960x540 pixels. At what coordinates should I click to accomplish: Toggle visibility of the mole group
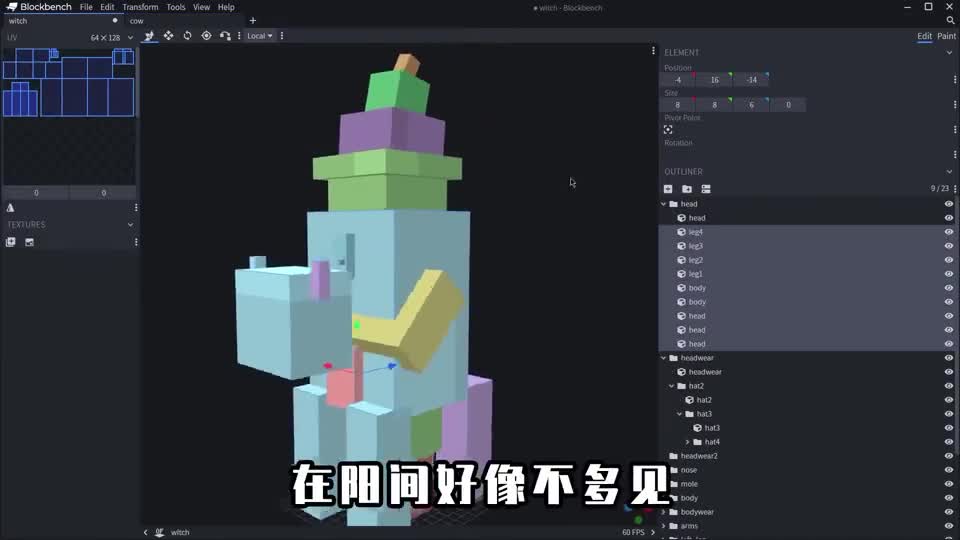click(948, 484)
